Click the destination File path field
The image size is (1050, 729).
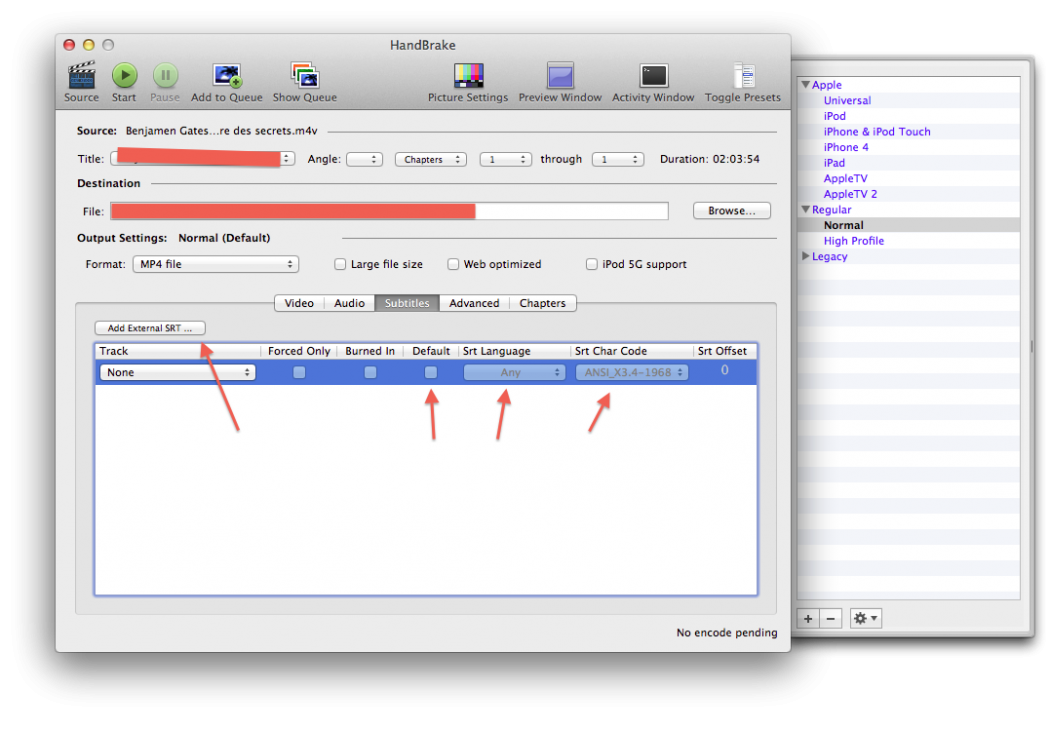(390, 211)
